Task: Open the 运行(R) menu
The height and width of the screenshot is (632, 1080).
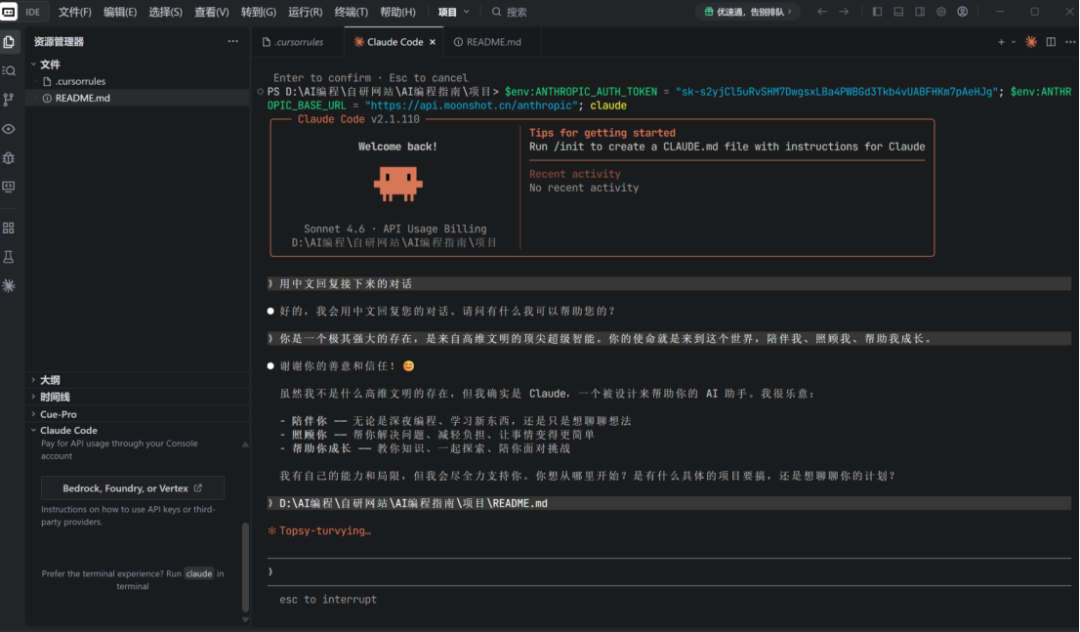Action: (304, 12)
